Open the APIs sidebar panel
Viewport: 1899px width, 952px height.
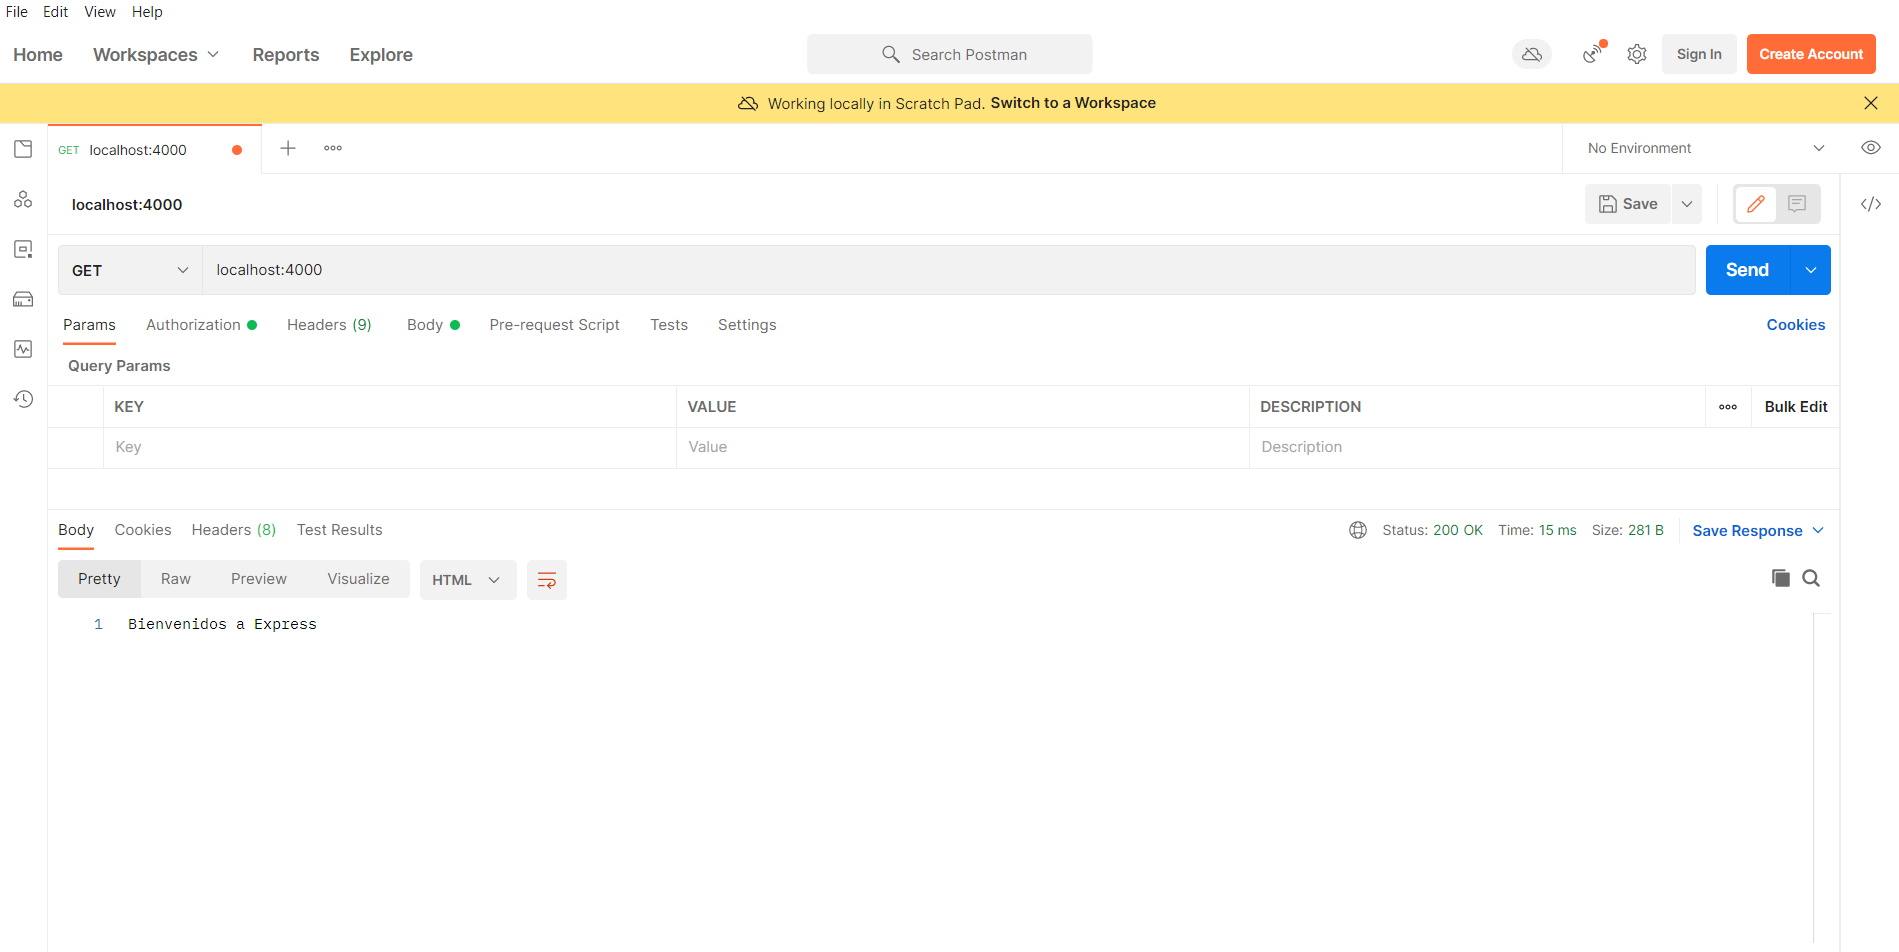click(23, 199)
